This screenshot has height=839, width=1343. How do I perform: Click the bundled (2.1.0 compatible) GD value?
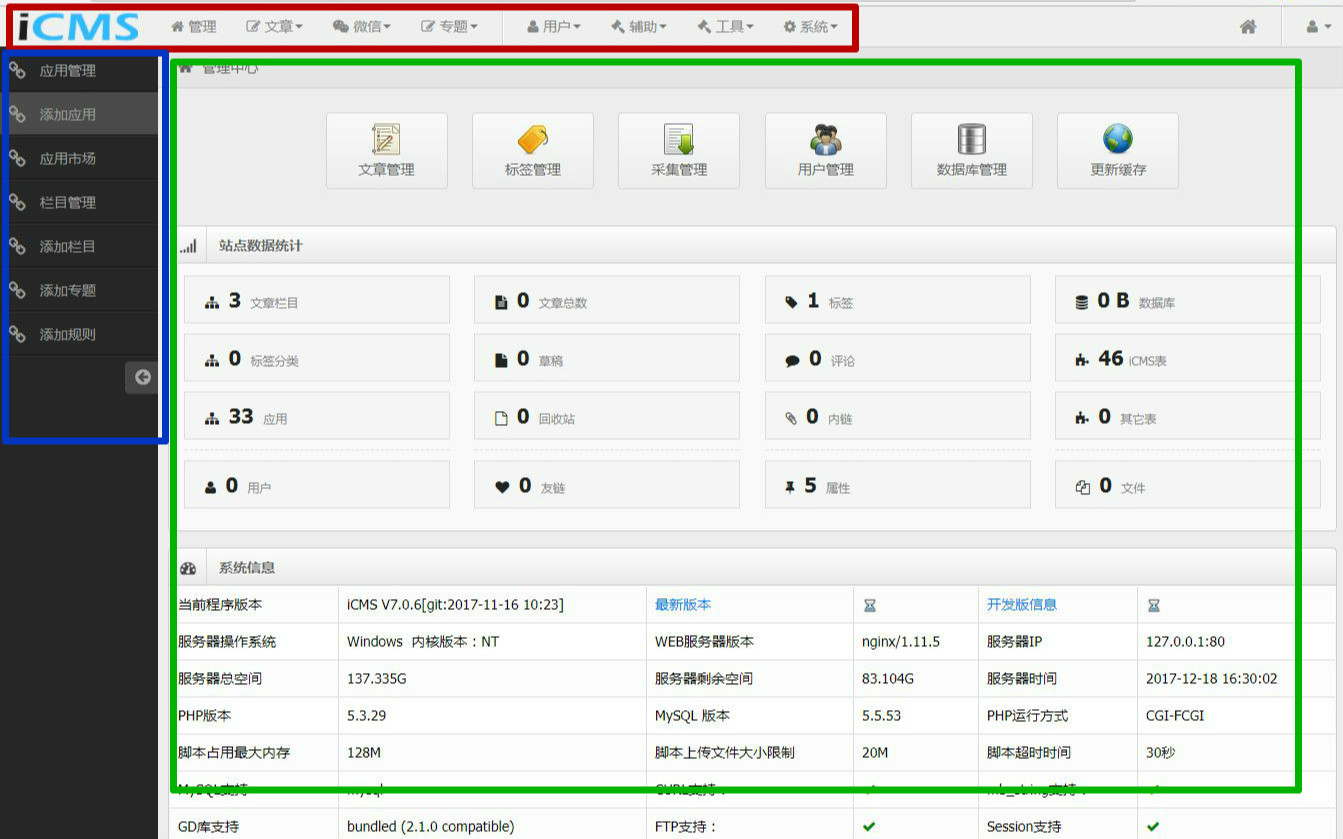(430, 827)
